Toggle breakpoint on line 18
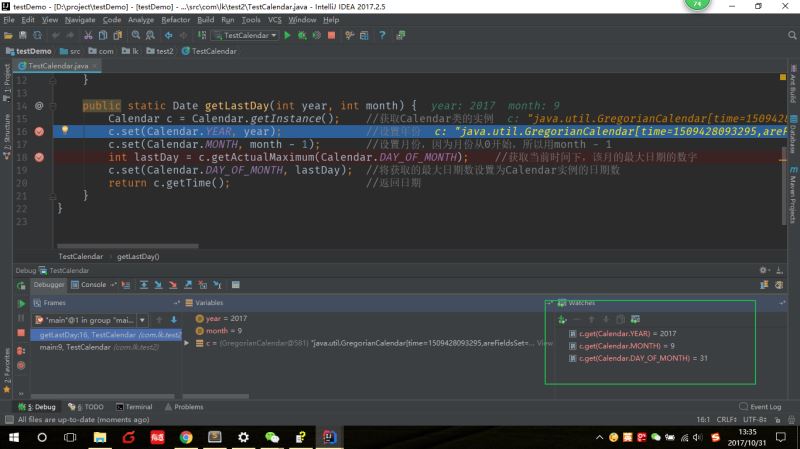Image resolution: width=800 pixels, height=449 pixels. tap(39, 157)
